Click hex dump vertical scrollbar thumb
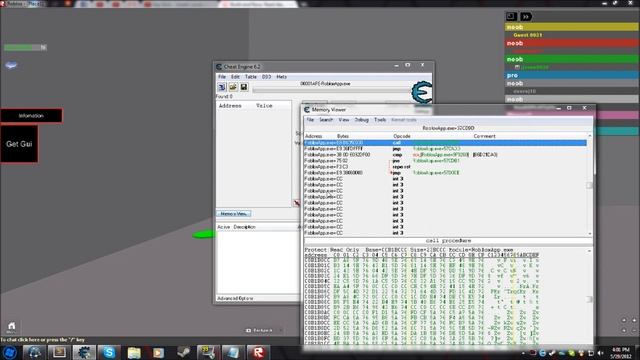 589,299
